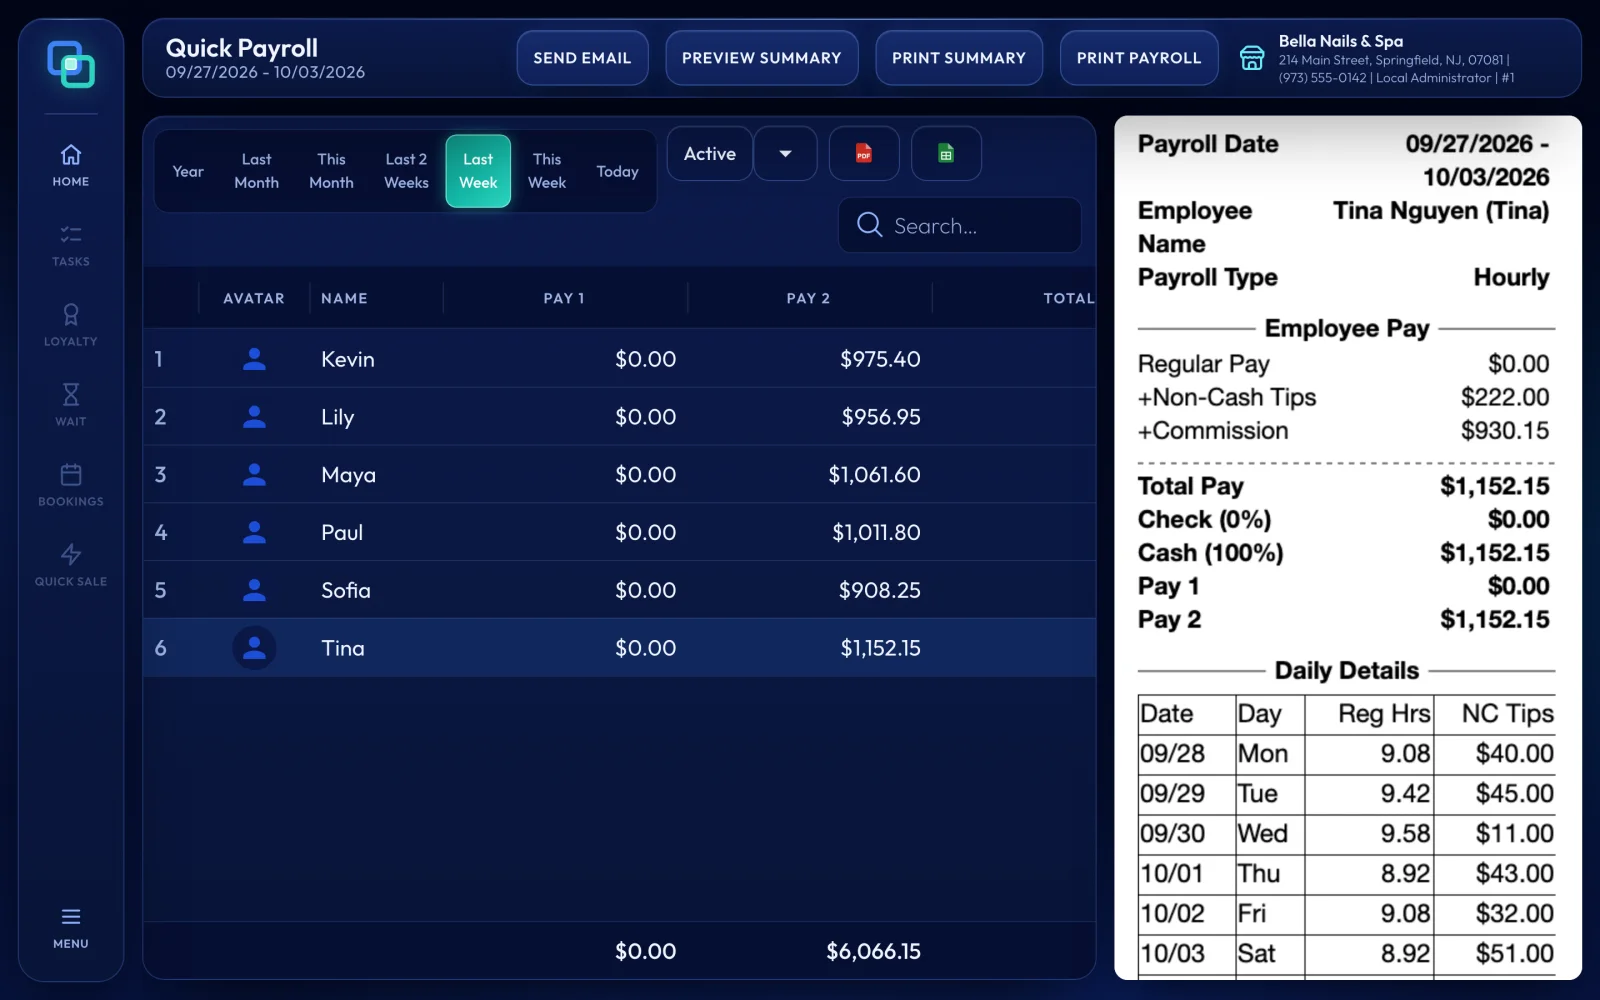The height and width of the screenshot is (1000, 1600).
Task: Click the Preview Summary button
Action: [762, 58]
